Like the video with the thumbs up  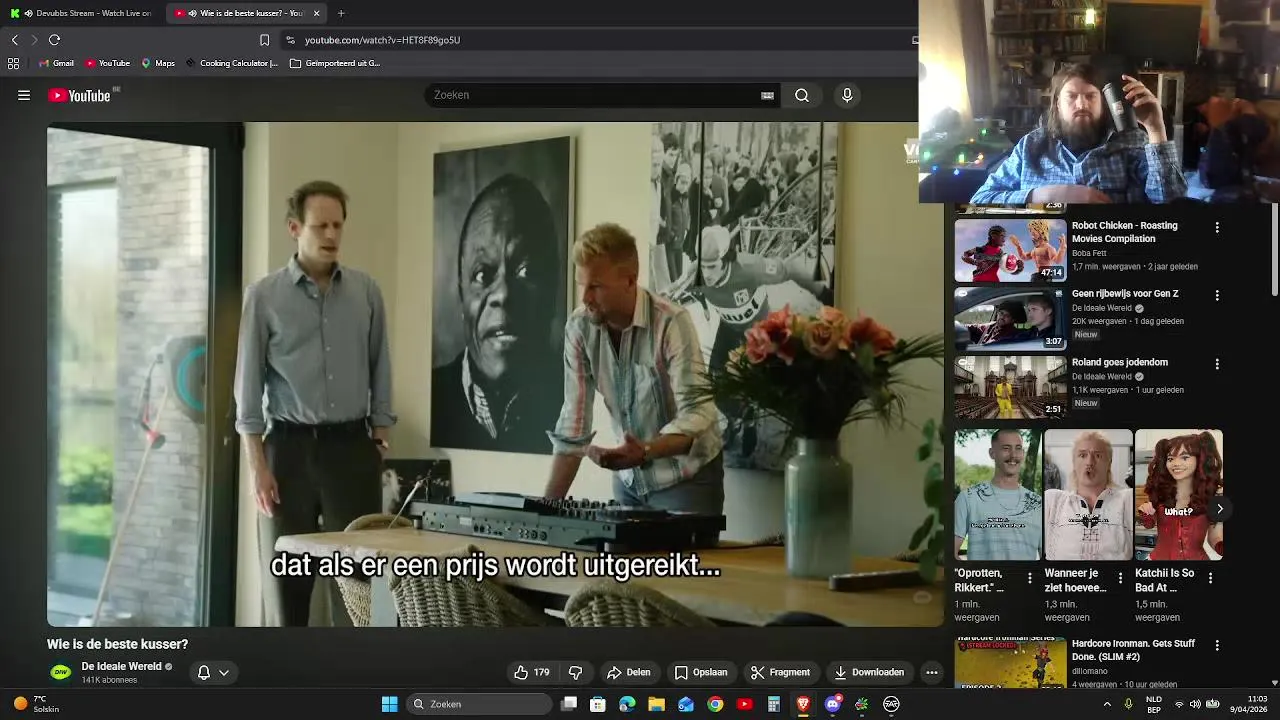click(532, 672)
